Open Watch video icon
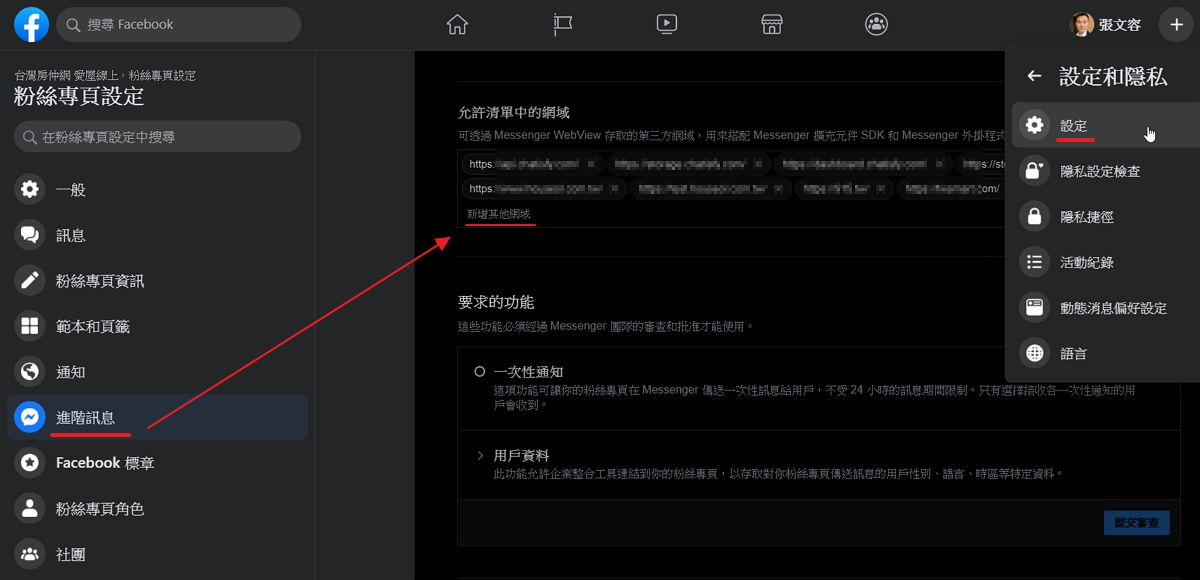Screen dimensions: 1200x580 pos(667,25)
